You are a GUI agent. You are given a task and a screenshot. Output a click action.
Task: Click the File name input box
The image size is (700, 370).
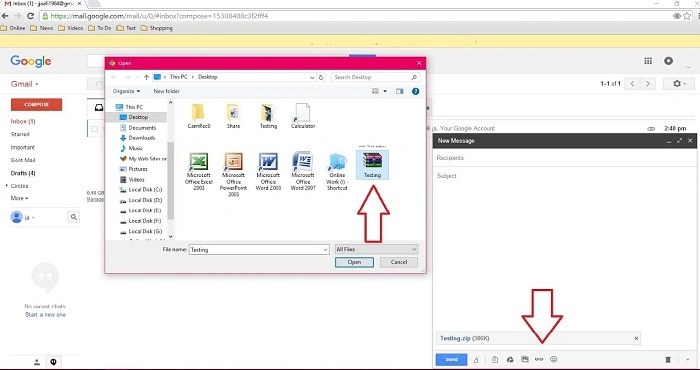(259, 250)
